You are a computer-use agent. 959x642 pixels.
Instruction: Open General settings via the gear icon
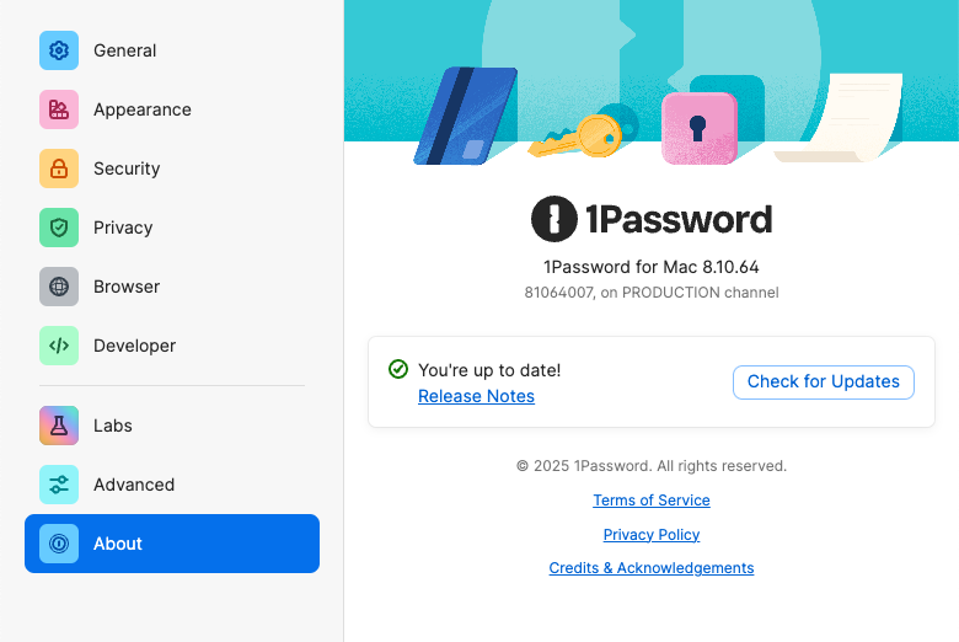(x=58, y=50)
